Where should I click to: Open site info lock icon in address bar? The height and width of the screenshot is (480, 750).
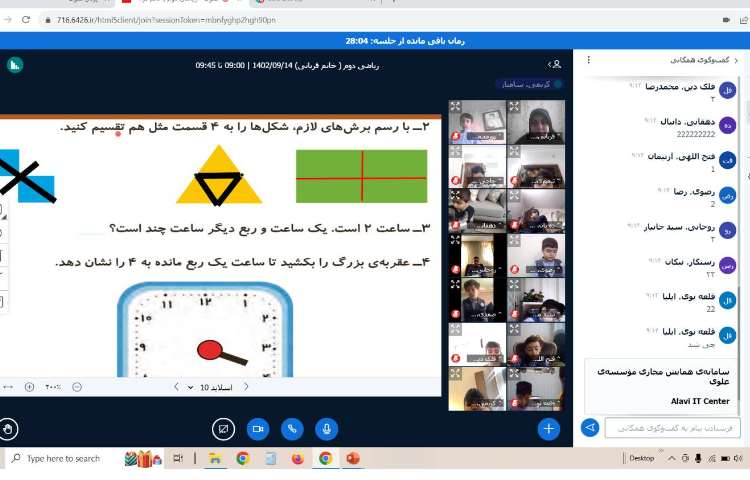click(48, 20)
